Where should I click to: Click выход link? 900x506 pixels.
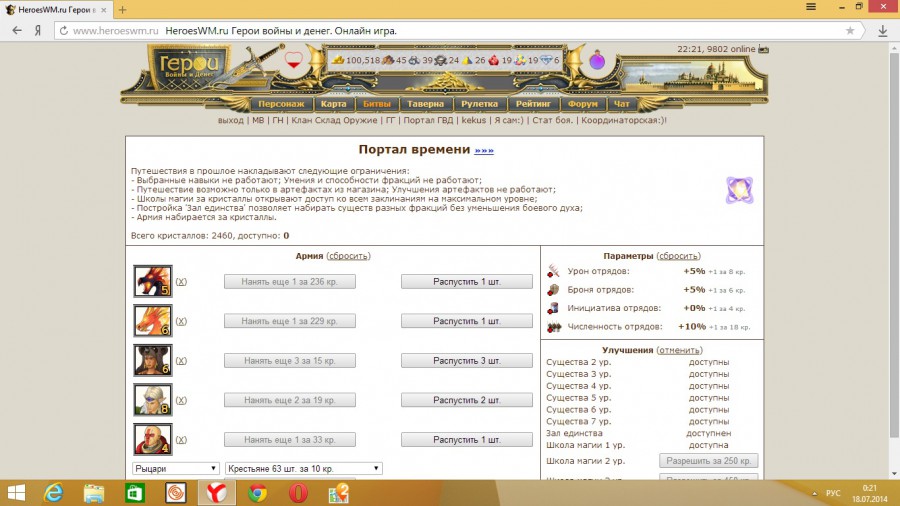tap(231, 120)
